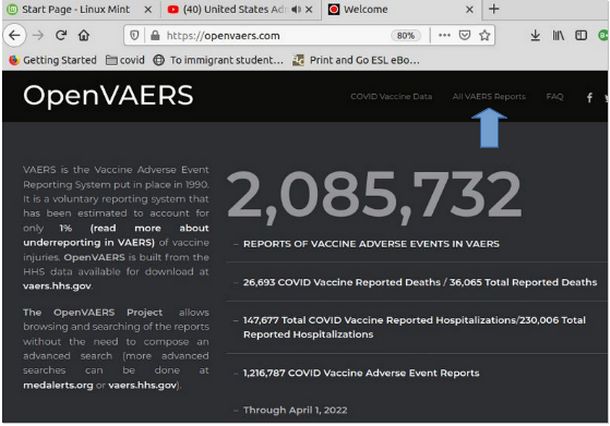Open the tracking protection shield icon
This screenshot has height=426, width=610.
(x=134, y=36)
